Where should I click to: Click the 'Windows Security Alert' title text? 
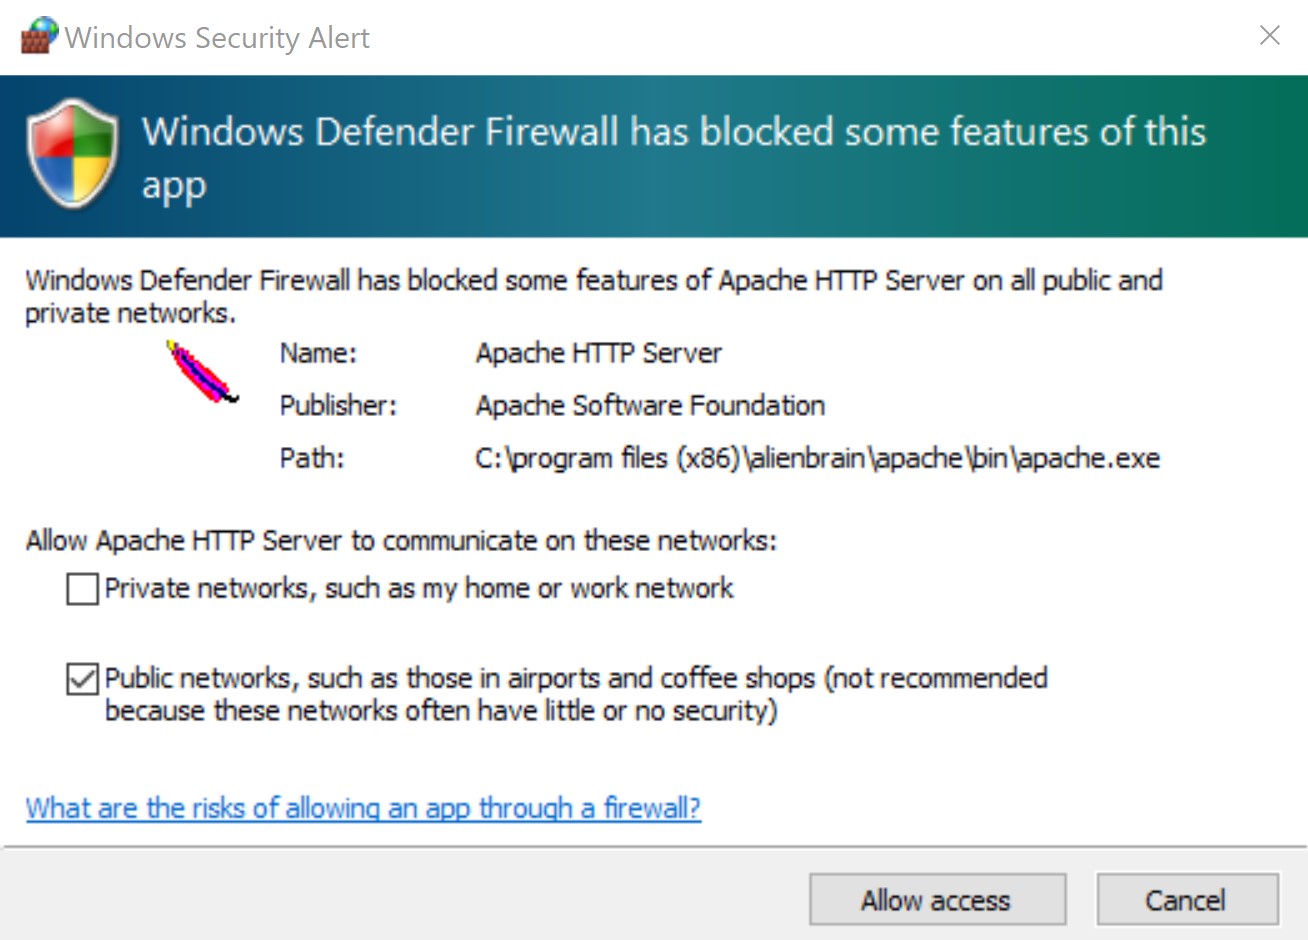217,38
